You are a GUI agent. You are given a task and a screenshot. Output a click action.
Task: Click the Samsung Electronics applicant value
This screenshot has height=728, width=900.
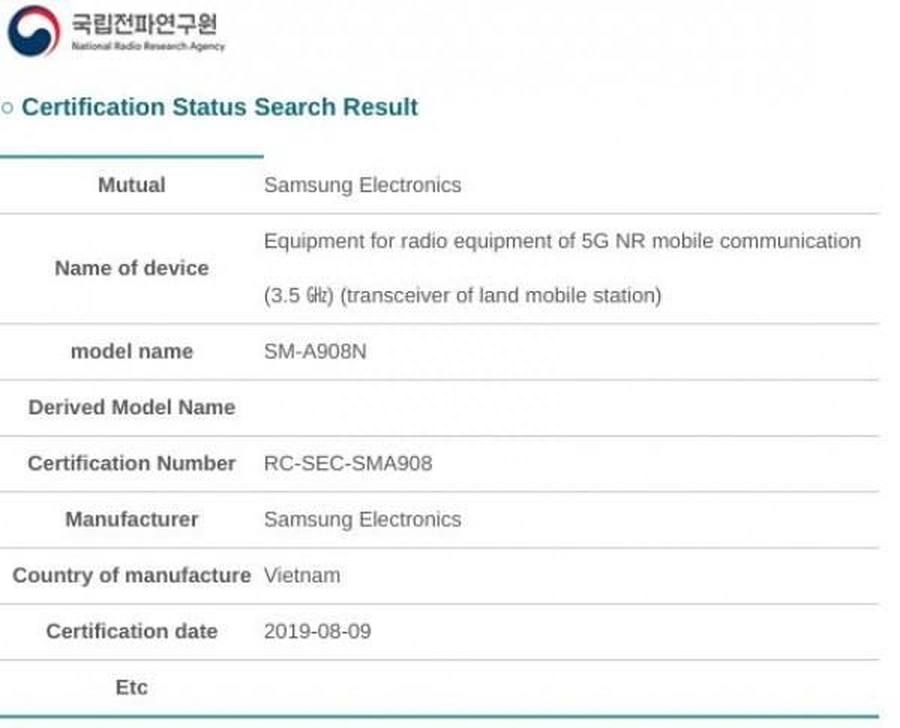pyautogui.click(x=361, y=185)
